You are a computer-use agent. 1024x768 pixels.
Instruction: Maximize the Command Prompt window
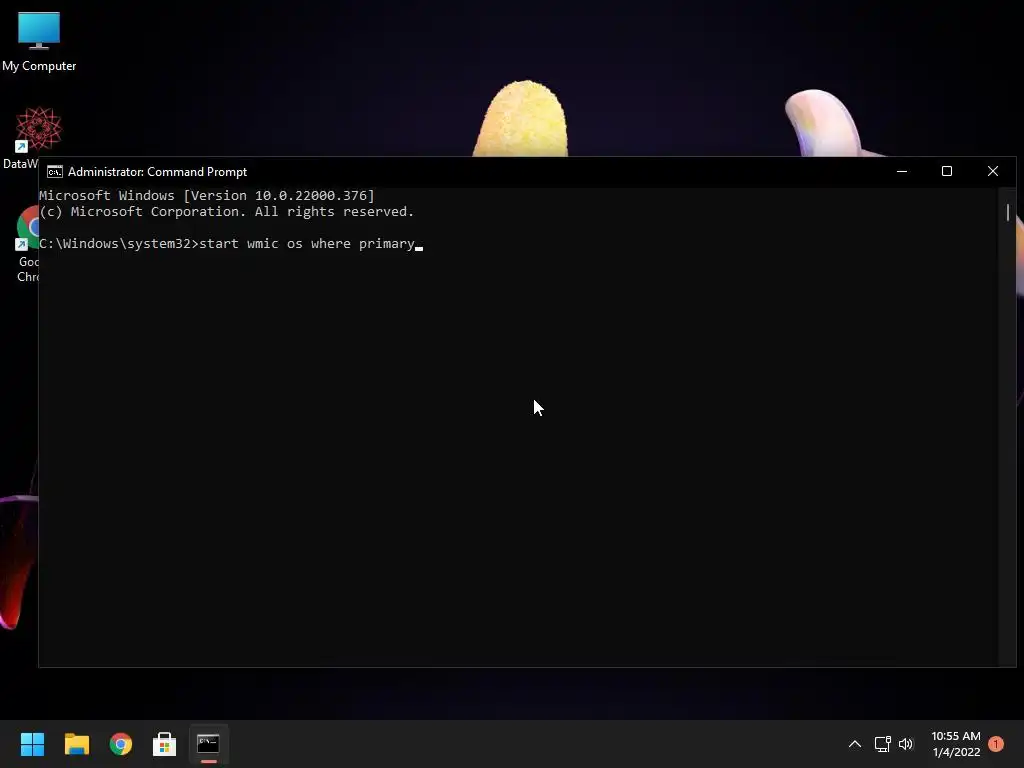947,171
